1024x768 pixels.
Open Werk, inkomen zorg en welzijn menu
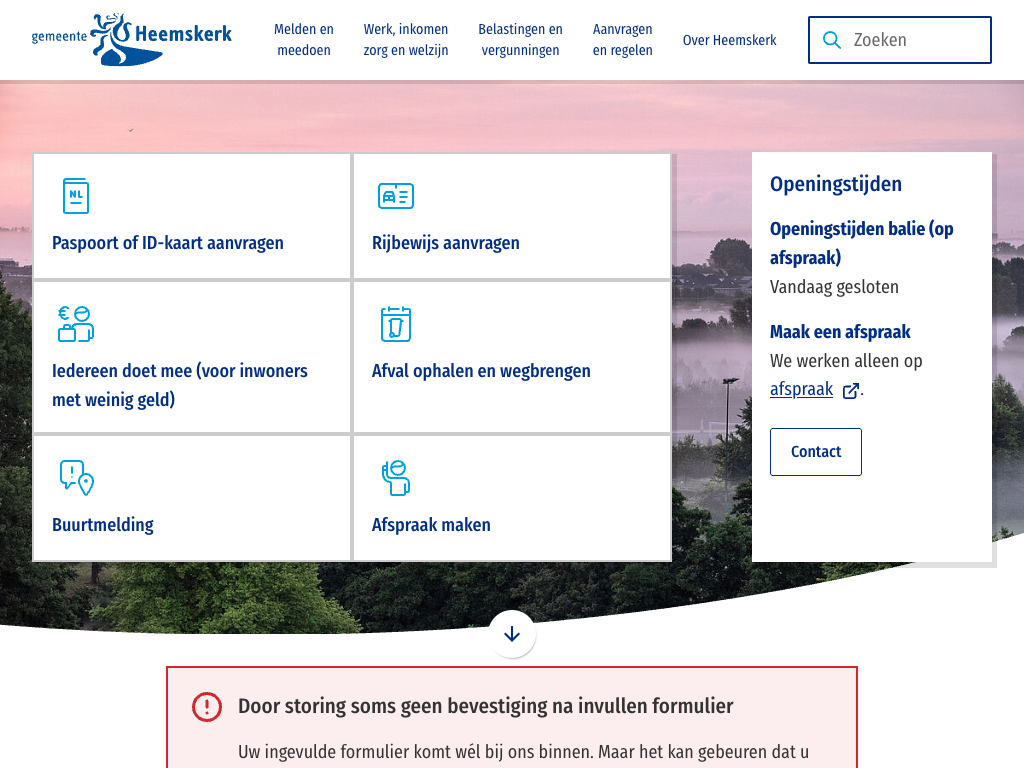tap(406, 40)
